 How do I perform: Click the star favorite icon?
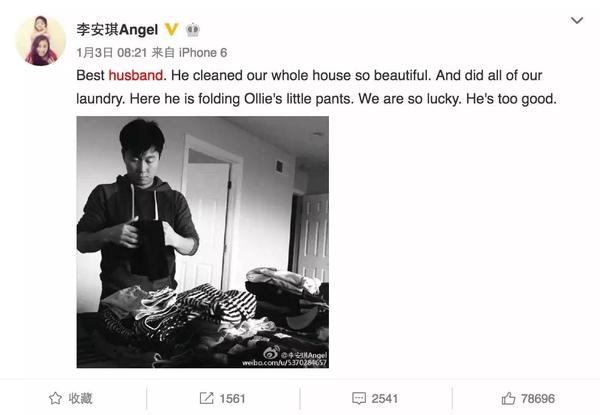tap(55, 398)
